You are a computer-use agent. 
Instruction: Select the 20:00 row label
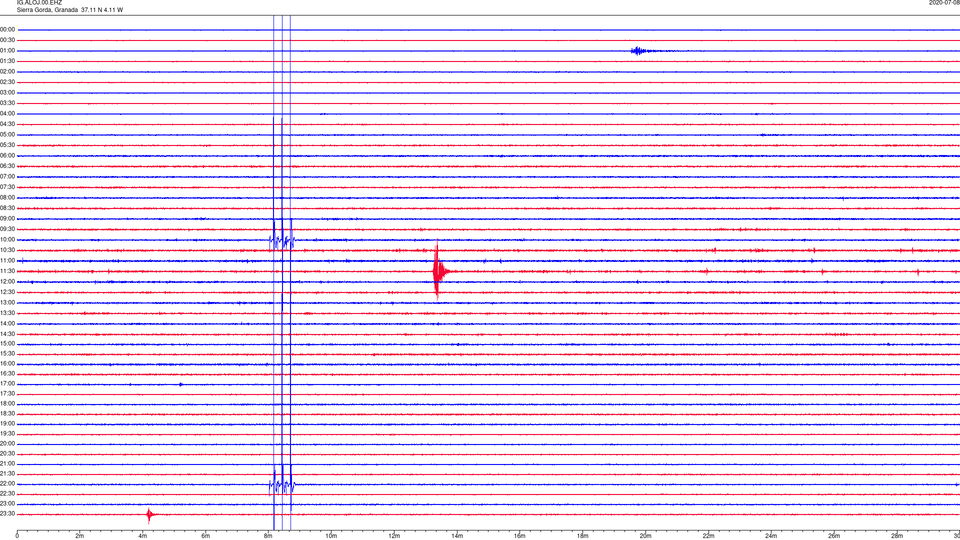pos(8,444)
